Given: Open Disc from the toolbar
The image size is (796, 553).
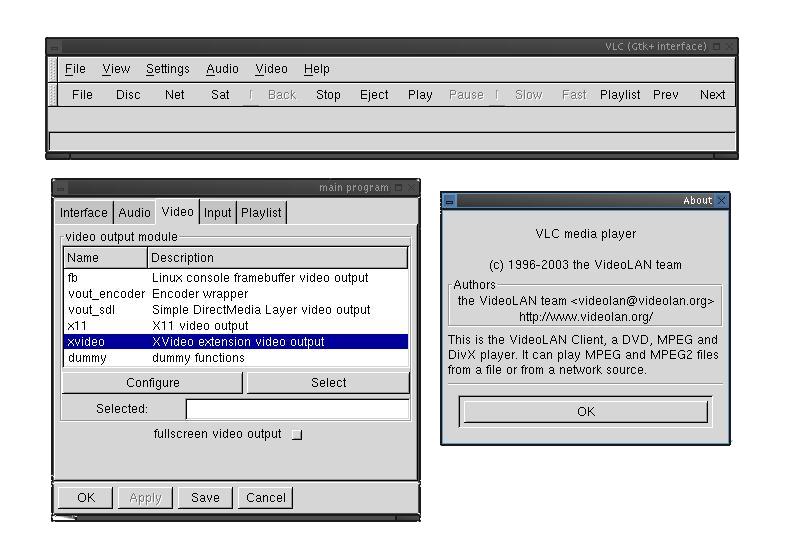Looking at the screenshot, I should tap(128, 95).
